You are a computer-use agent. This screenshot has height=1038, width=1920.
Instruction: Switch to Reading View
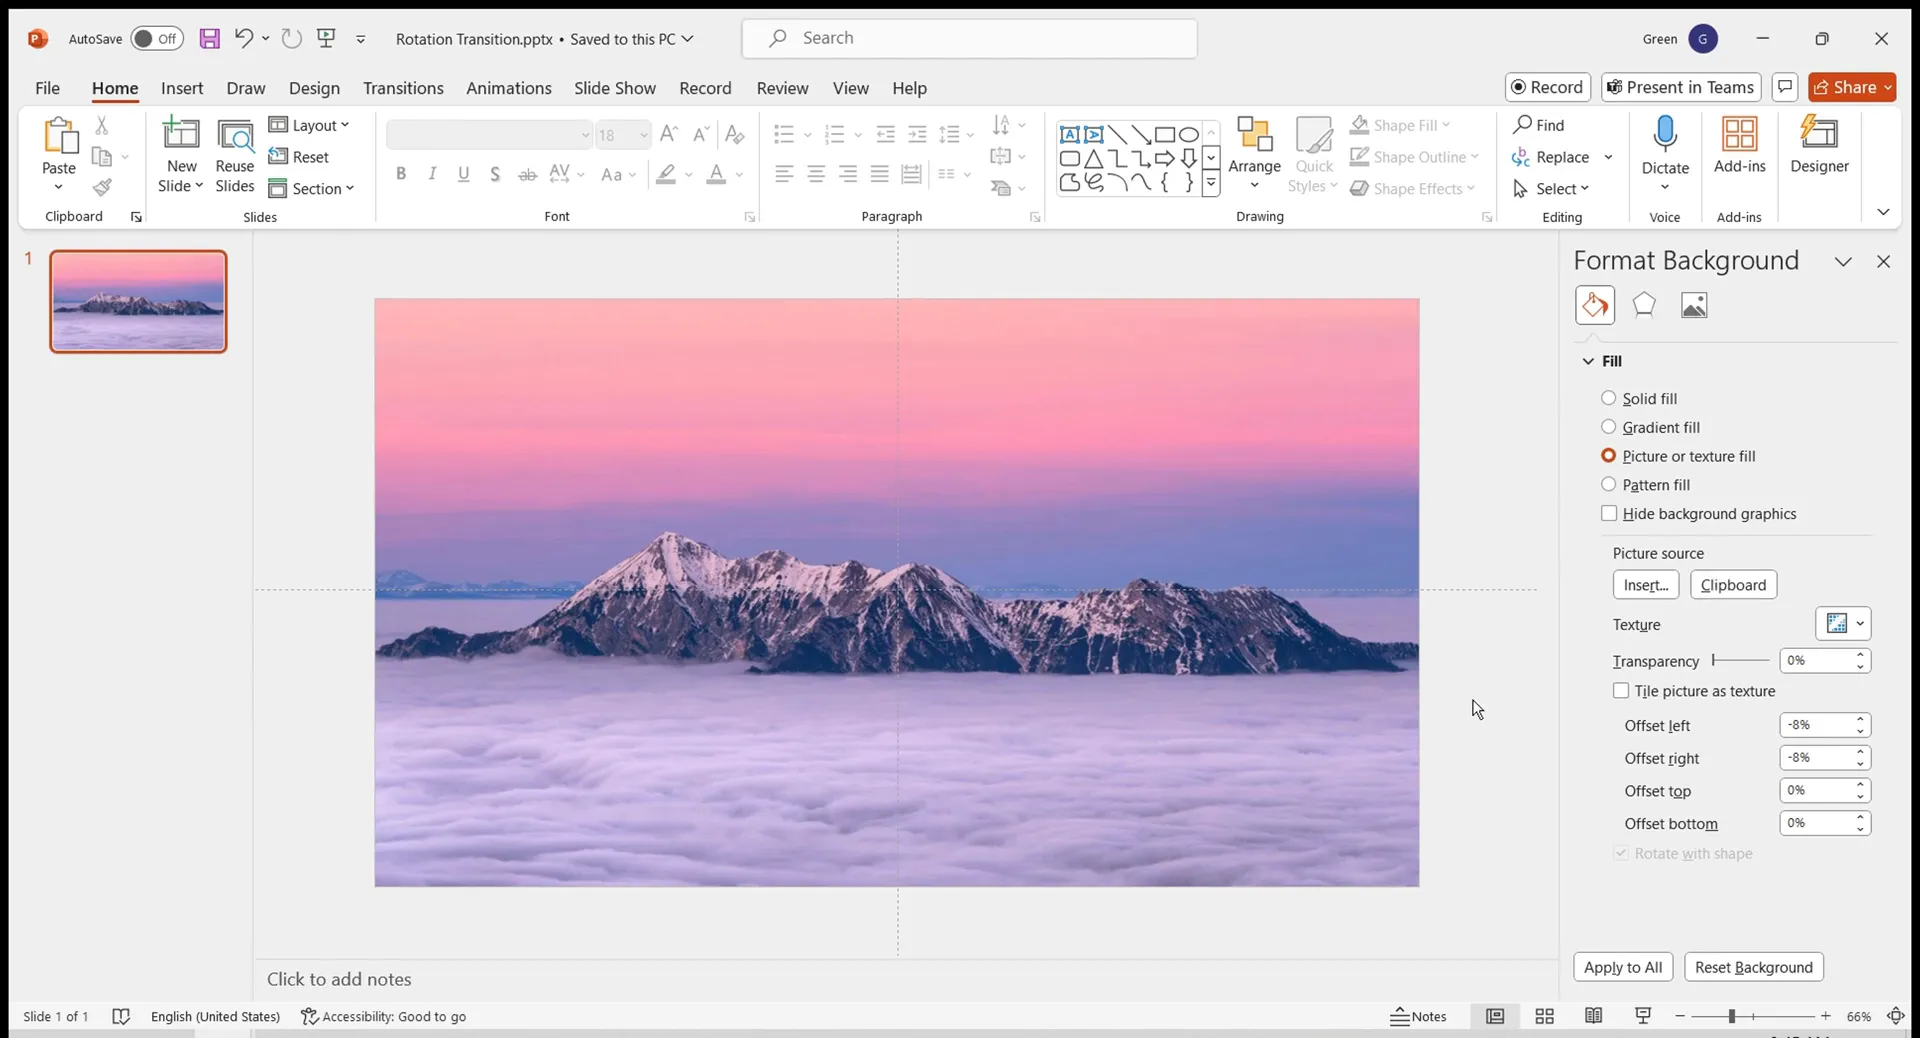point(1593,1016)
